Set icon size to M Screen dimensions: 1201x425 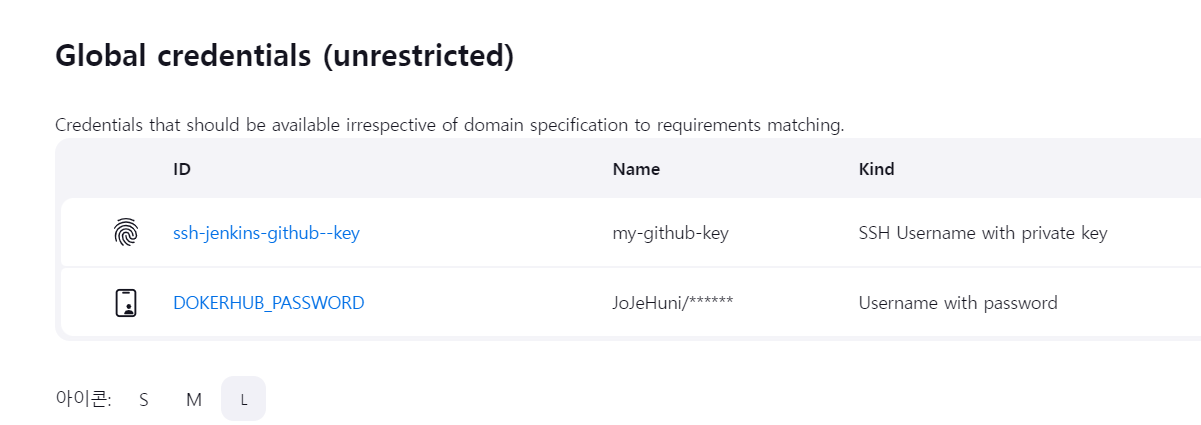(194, 399)
